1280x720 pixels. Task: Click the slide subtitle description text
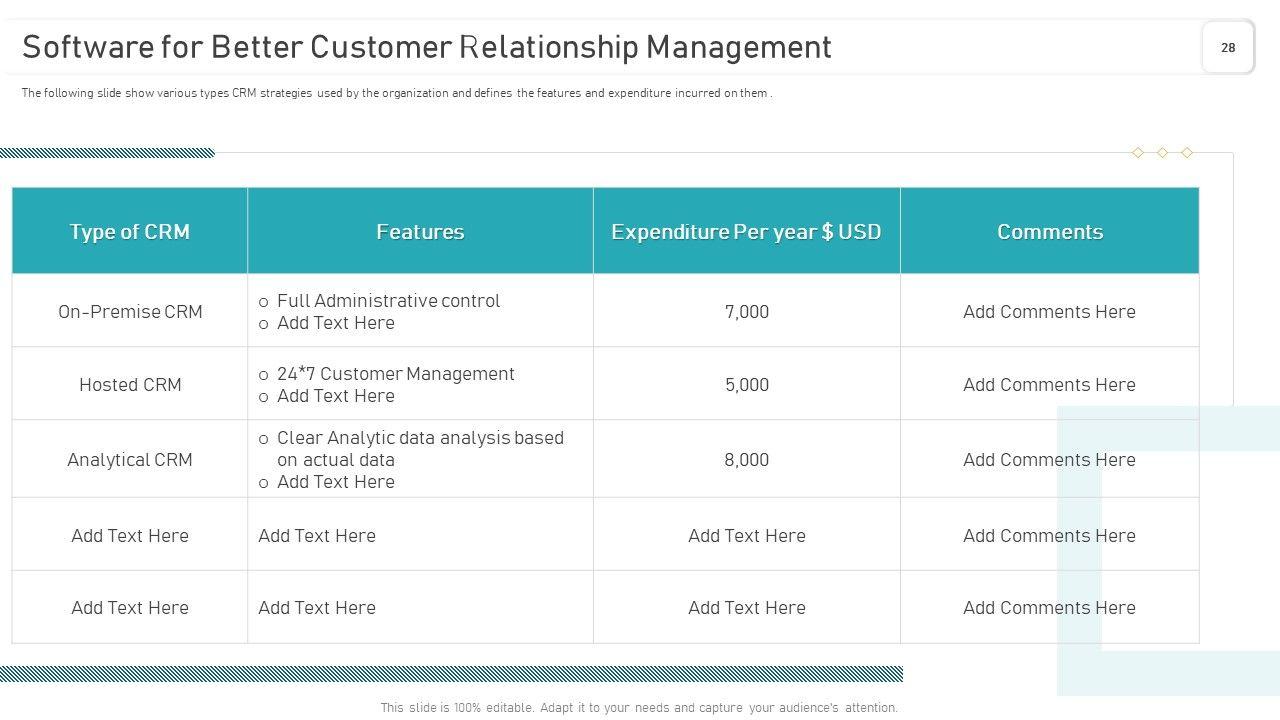[397, 93]
